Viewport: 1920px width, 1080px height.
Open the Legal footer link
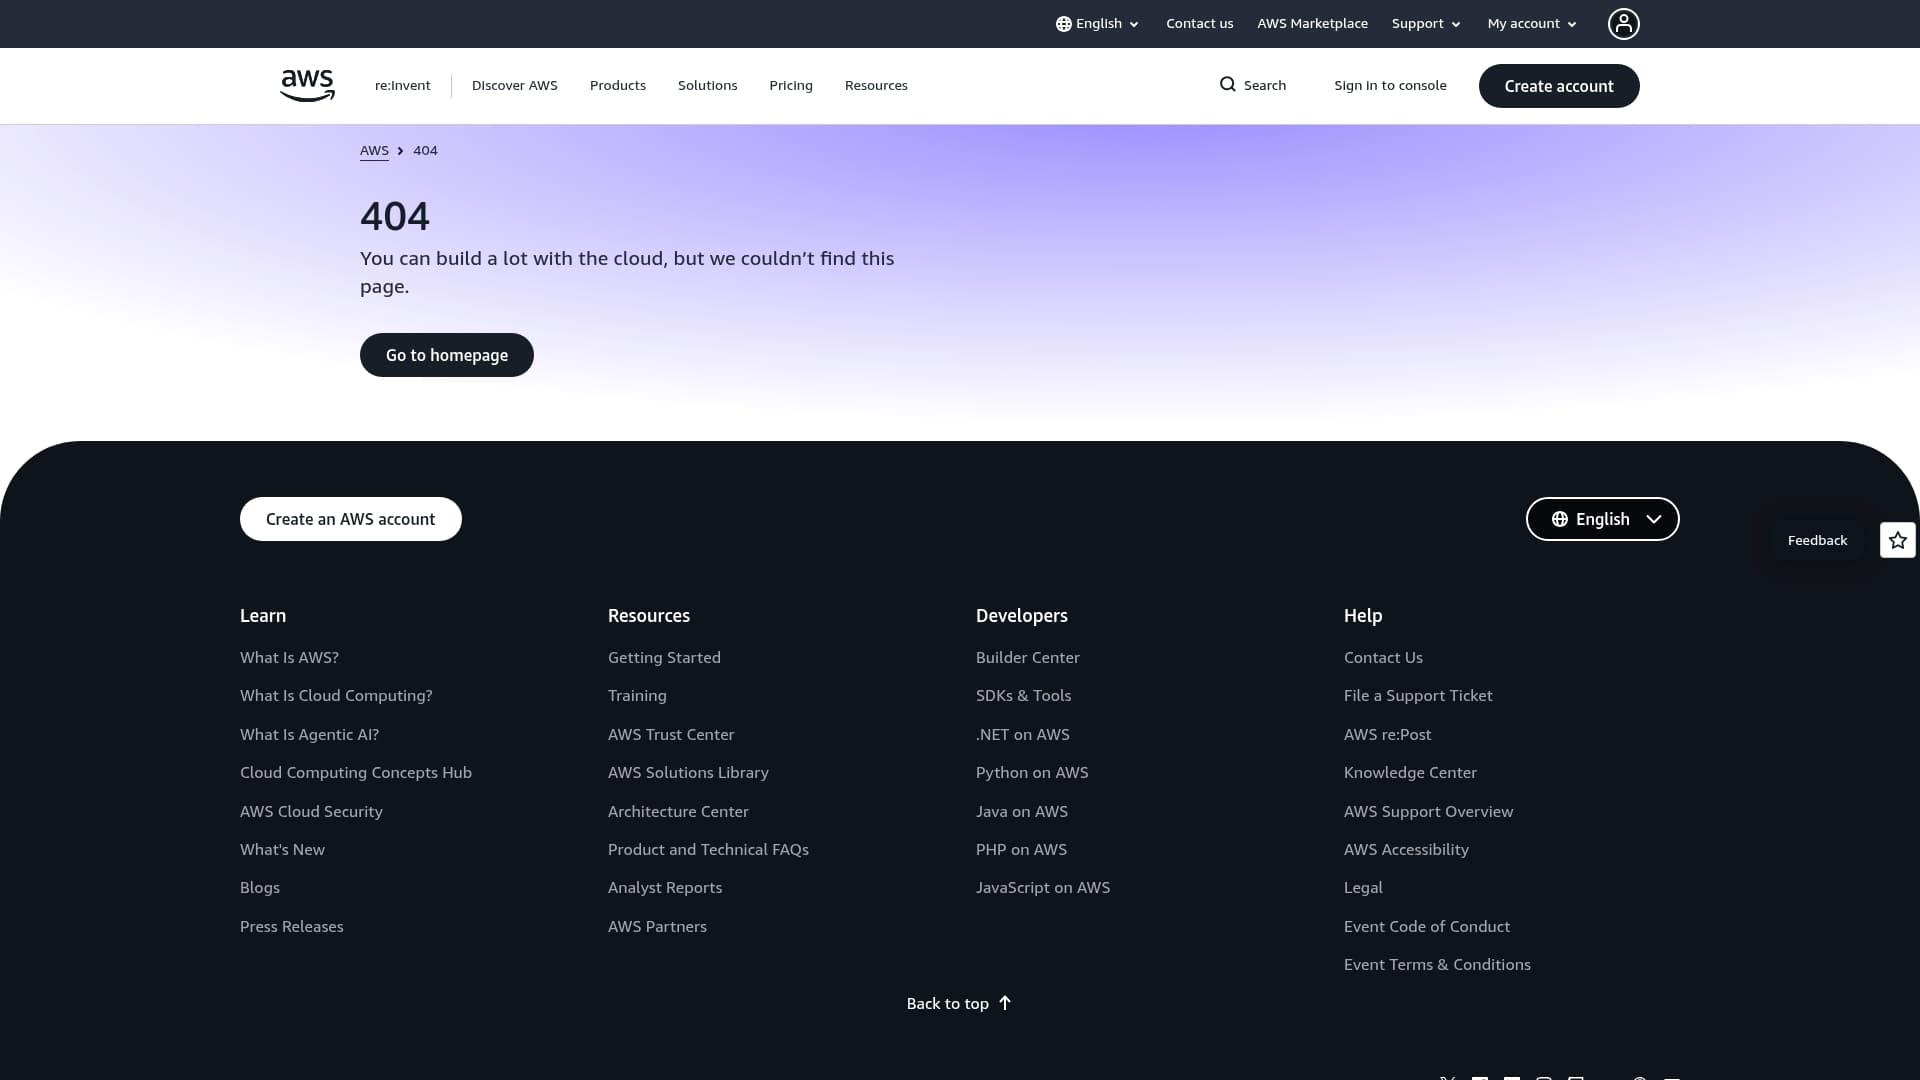tap(1363, 888)
